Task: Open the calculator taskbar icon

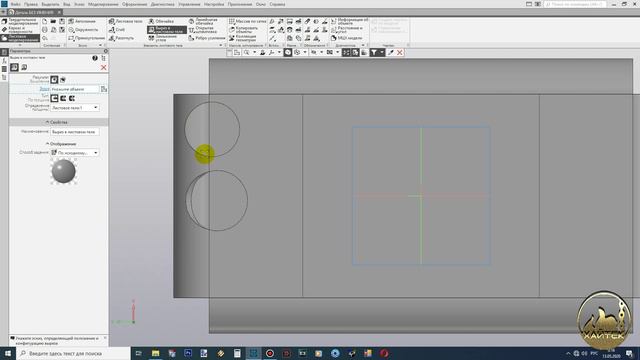Action: tap(237, 353)
